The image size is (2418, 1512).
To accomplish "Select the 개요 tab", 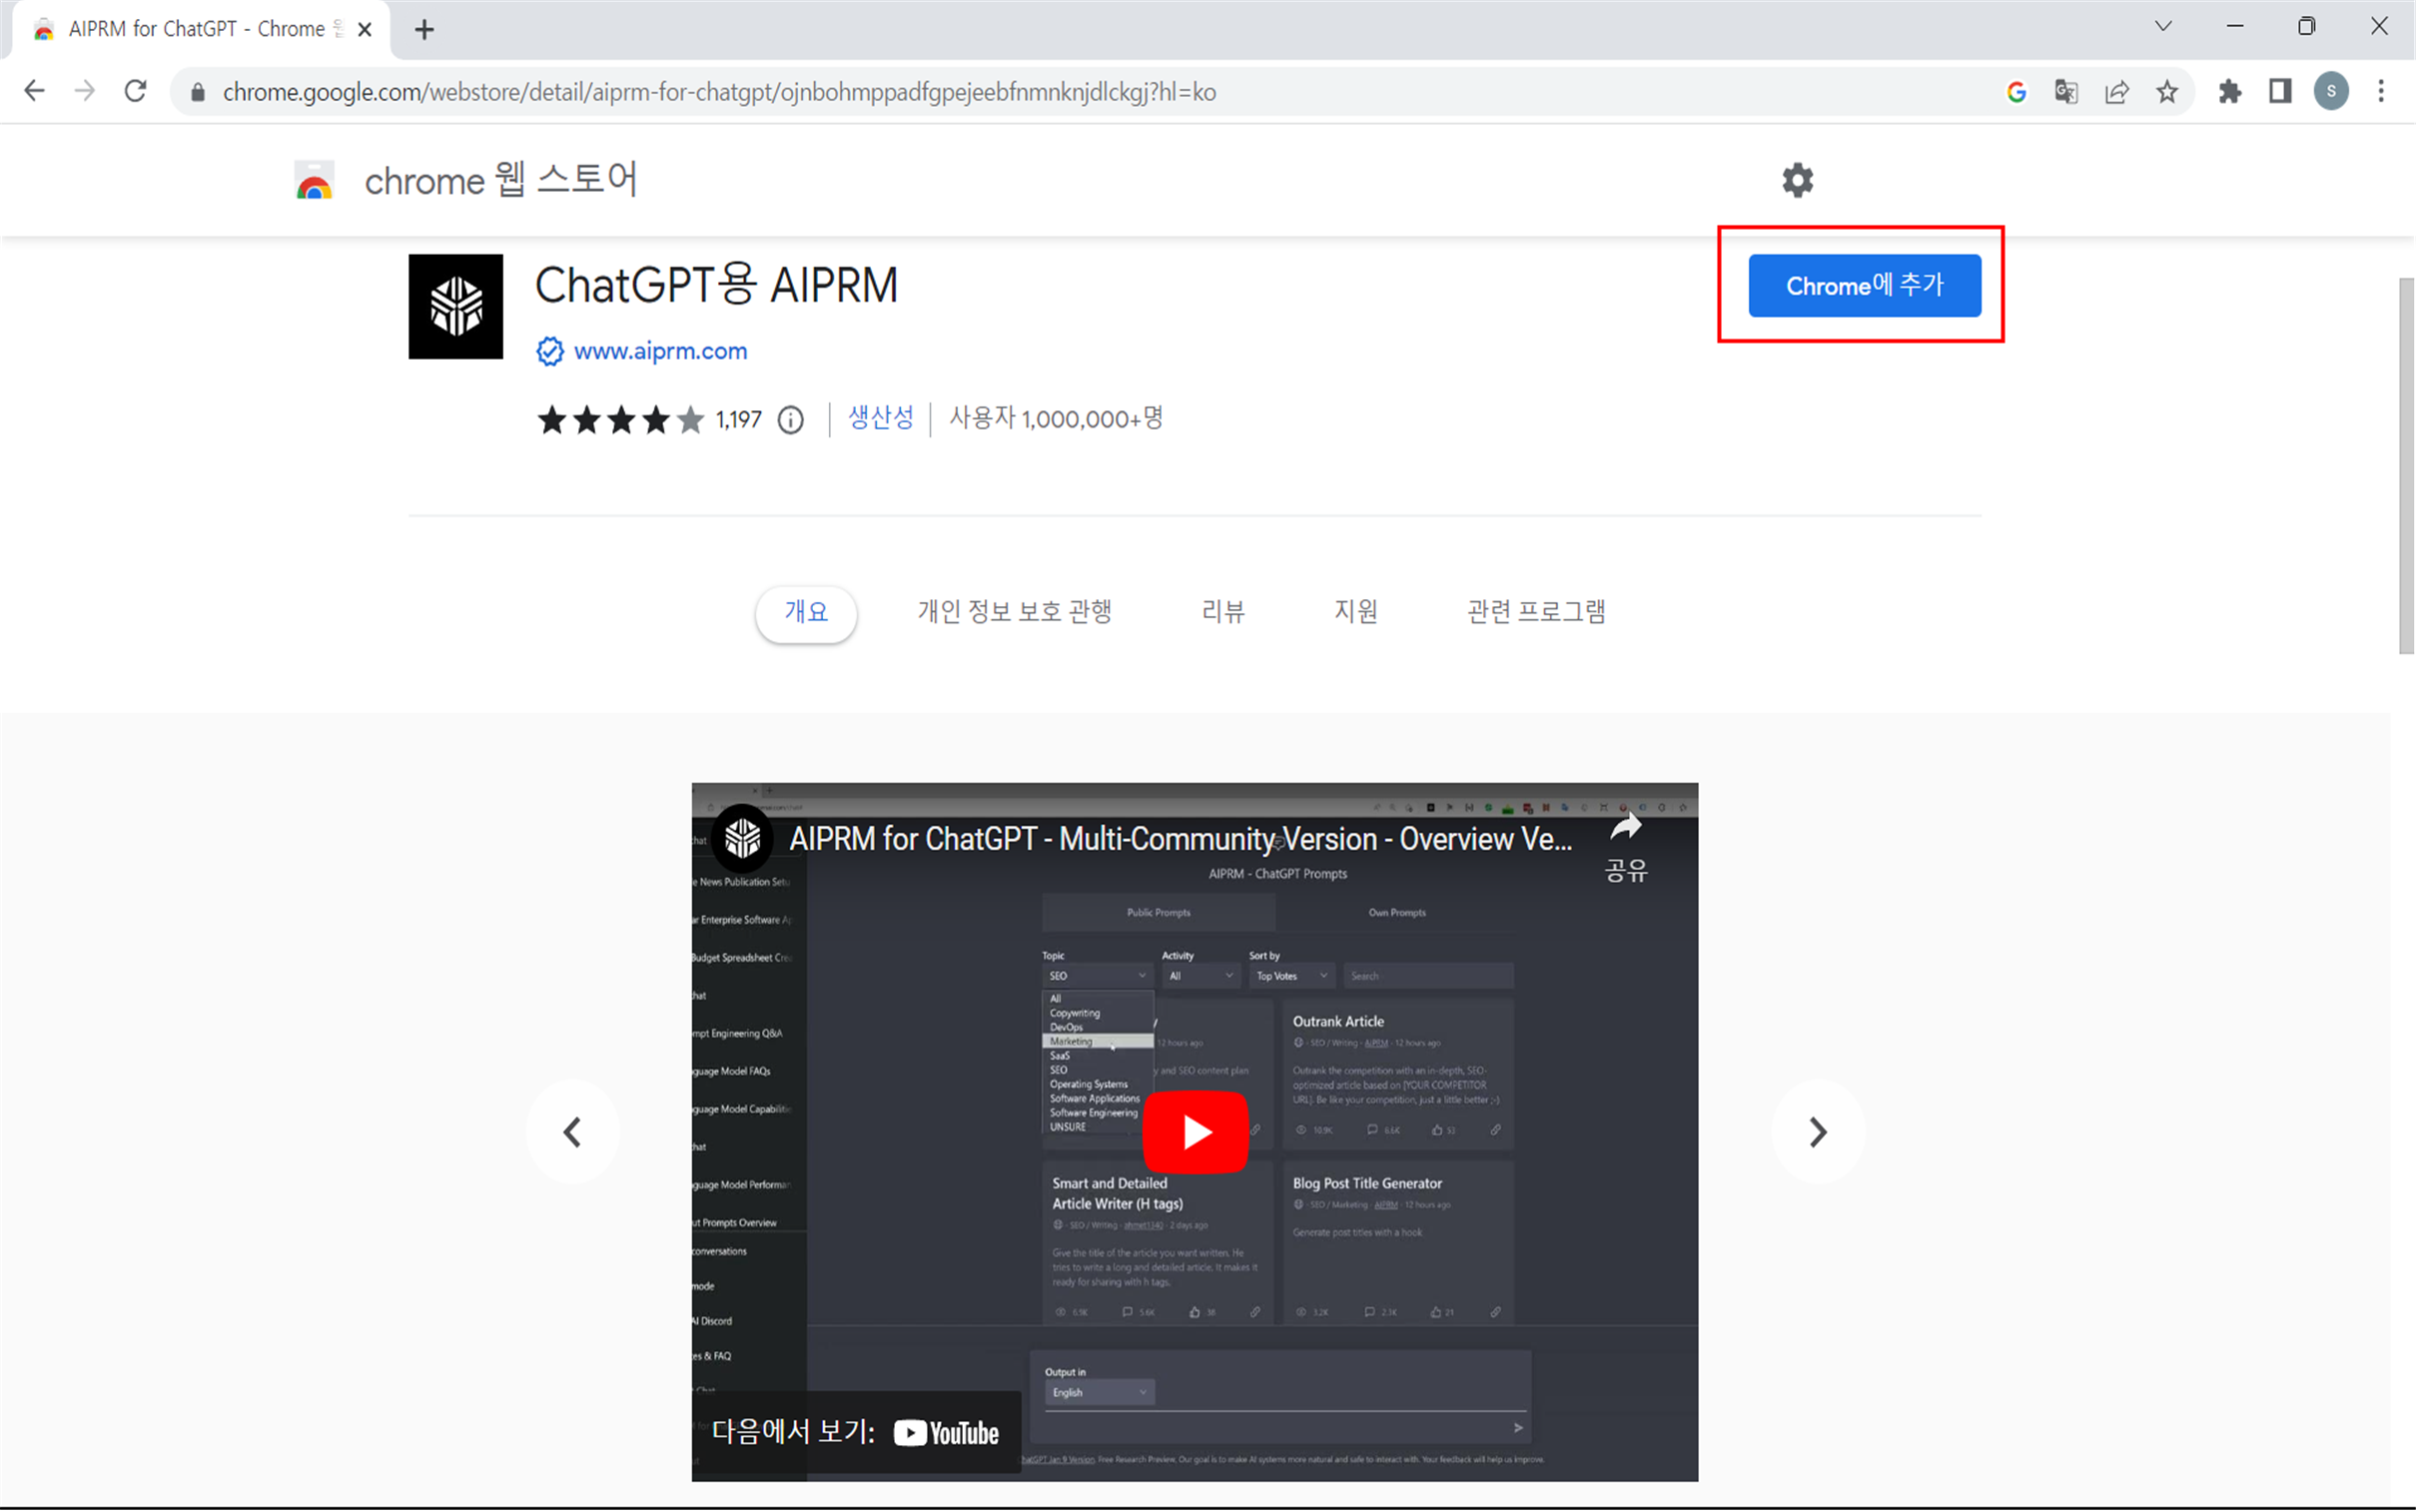I will (x=806, y=612).
